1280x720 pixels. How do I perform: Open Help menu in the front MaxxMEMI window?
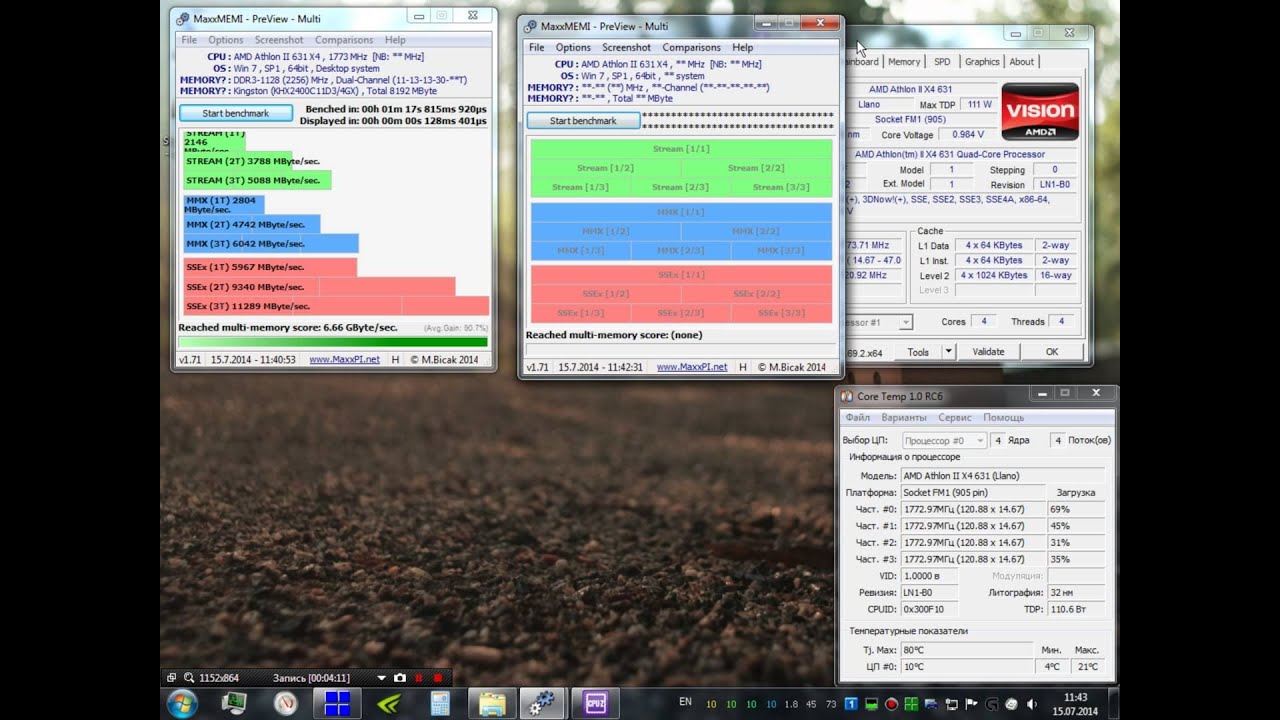click(x=742, y=47)
